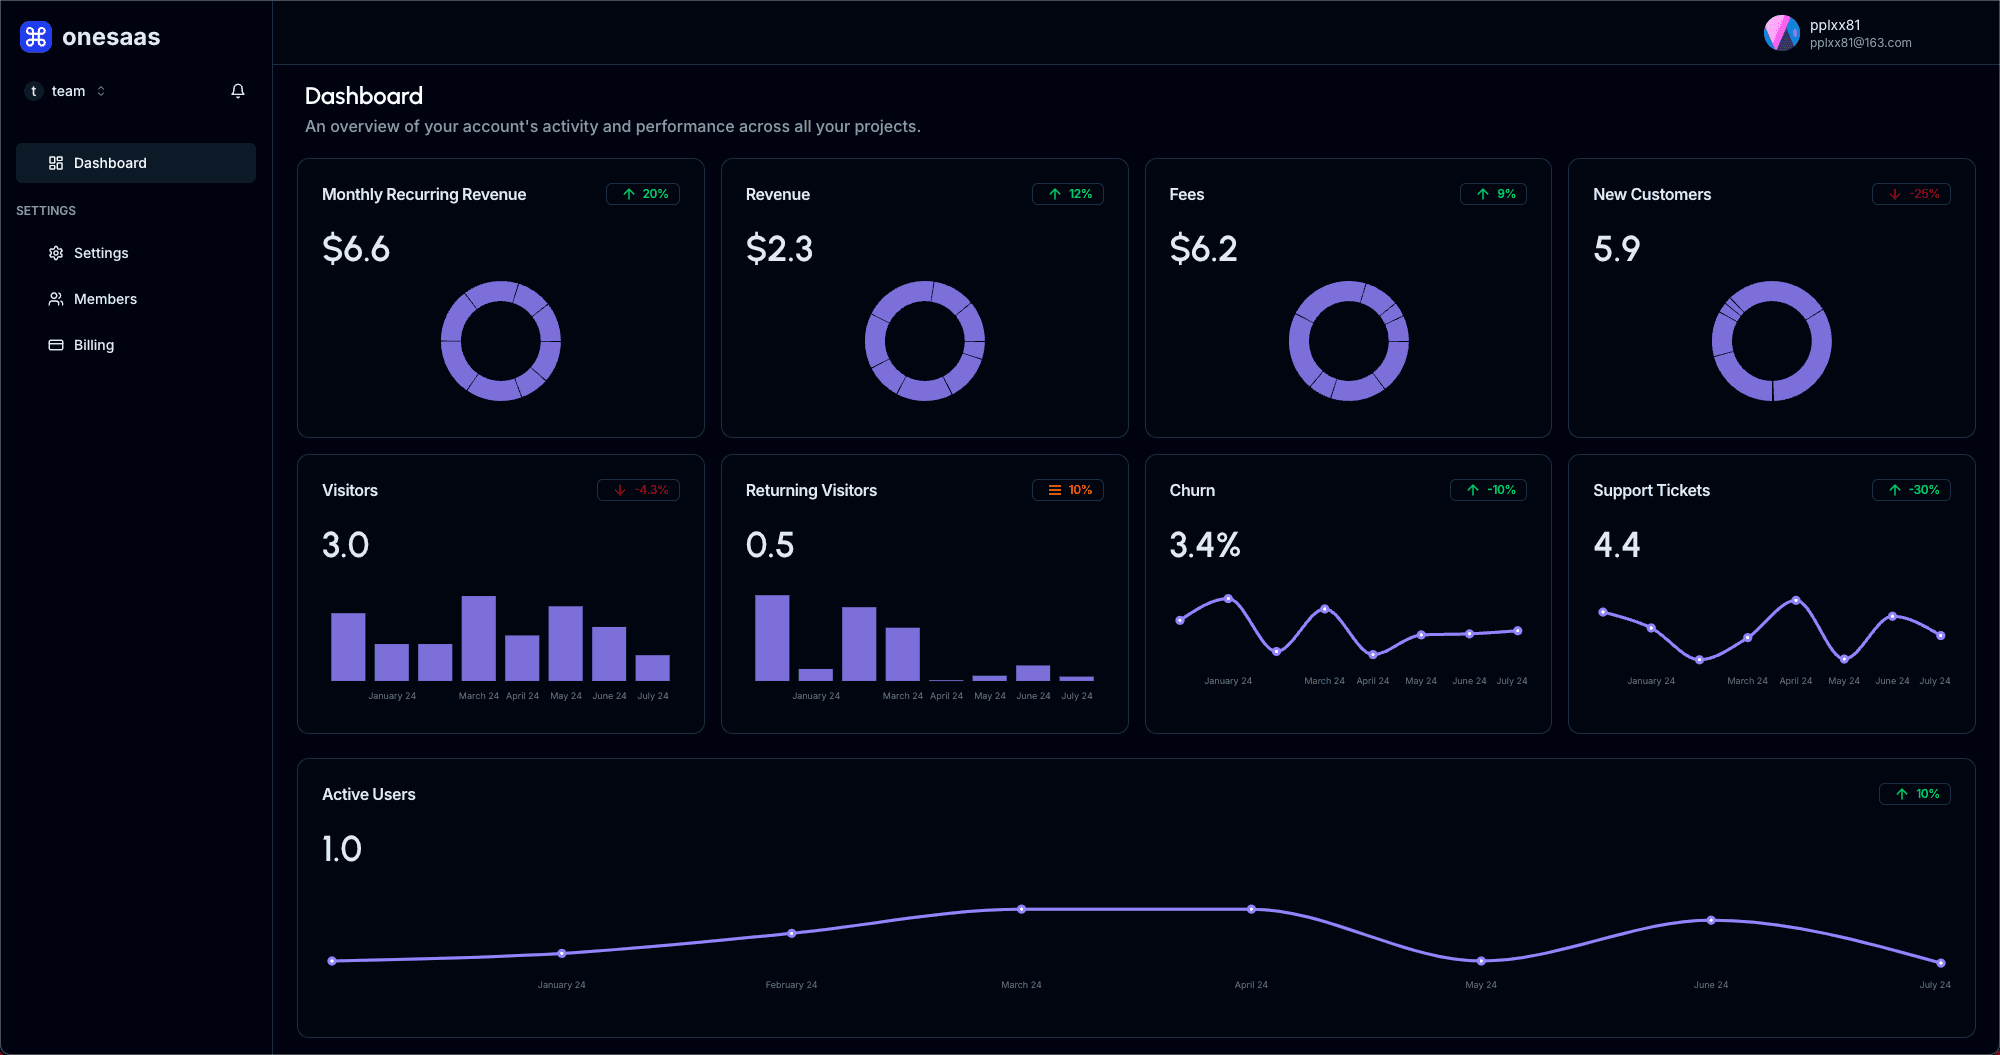Open the pplxx81 account menu
Image resolution: width=2000 pixels, height=1055 pixels.
1838,33
